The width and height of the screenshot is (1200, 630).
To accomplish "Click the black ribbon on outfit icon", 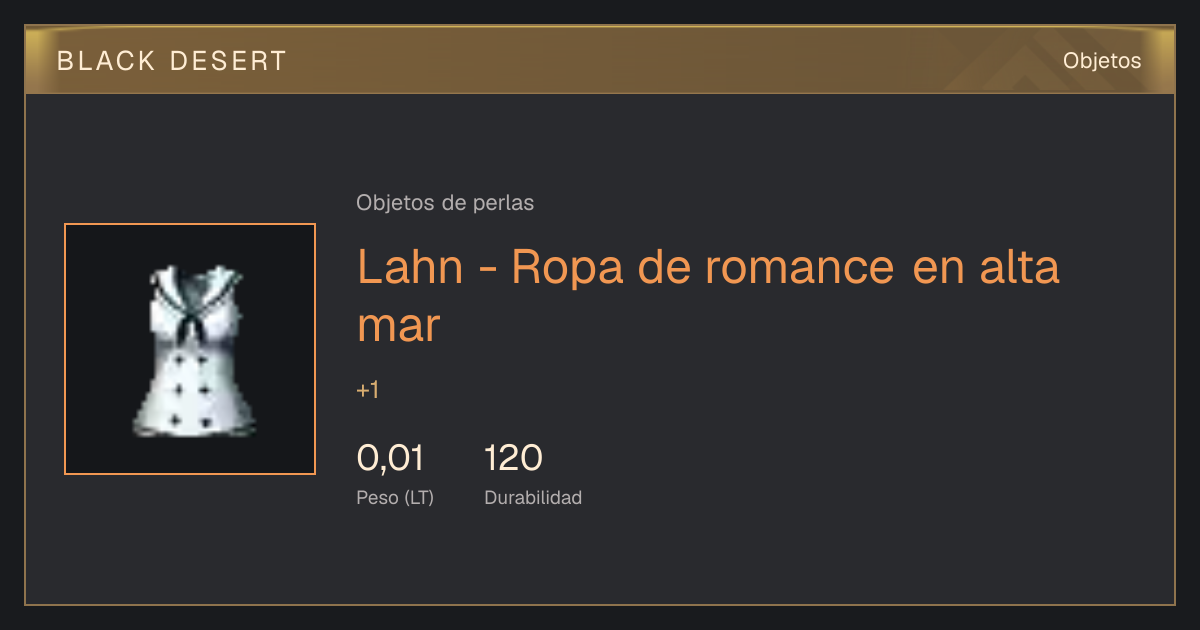I will (189, 325).
